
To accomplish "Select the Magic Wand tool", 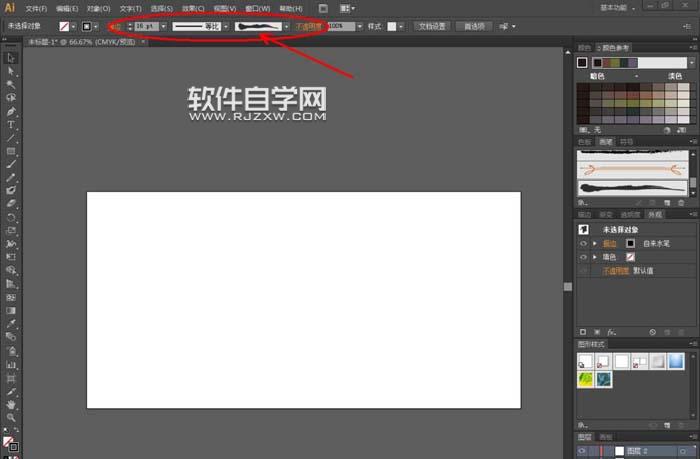I will (x=11, y=84).
